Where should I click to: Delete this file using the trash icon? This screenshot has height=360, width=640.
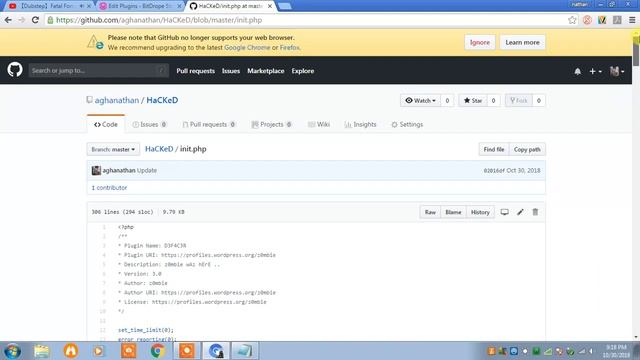point(535,212)
